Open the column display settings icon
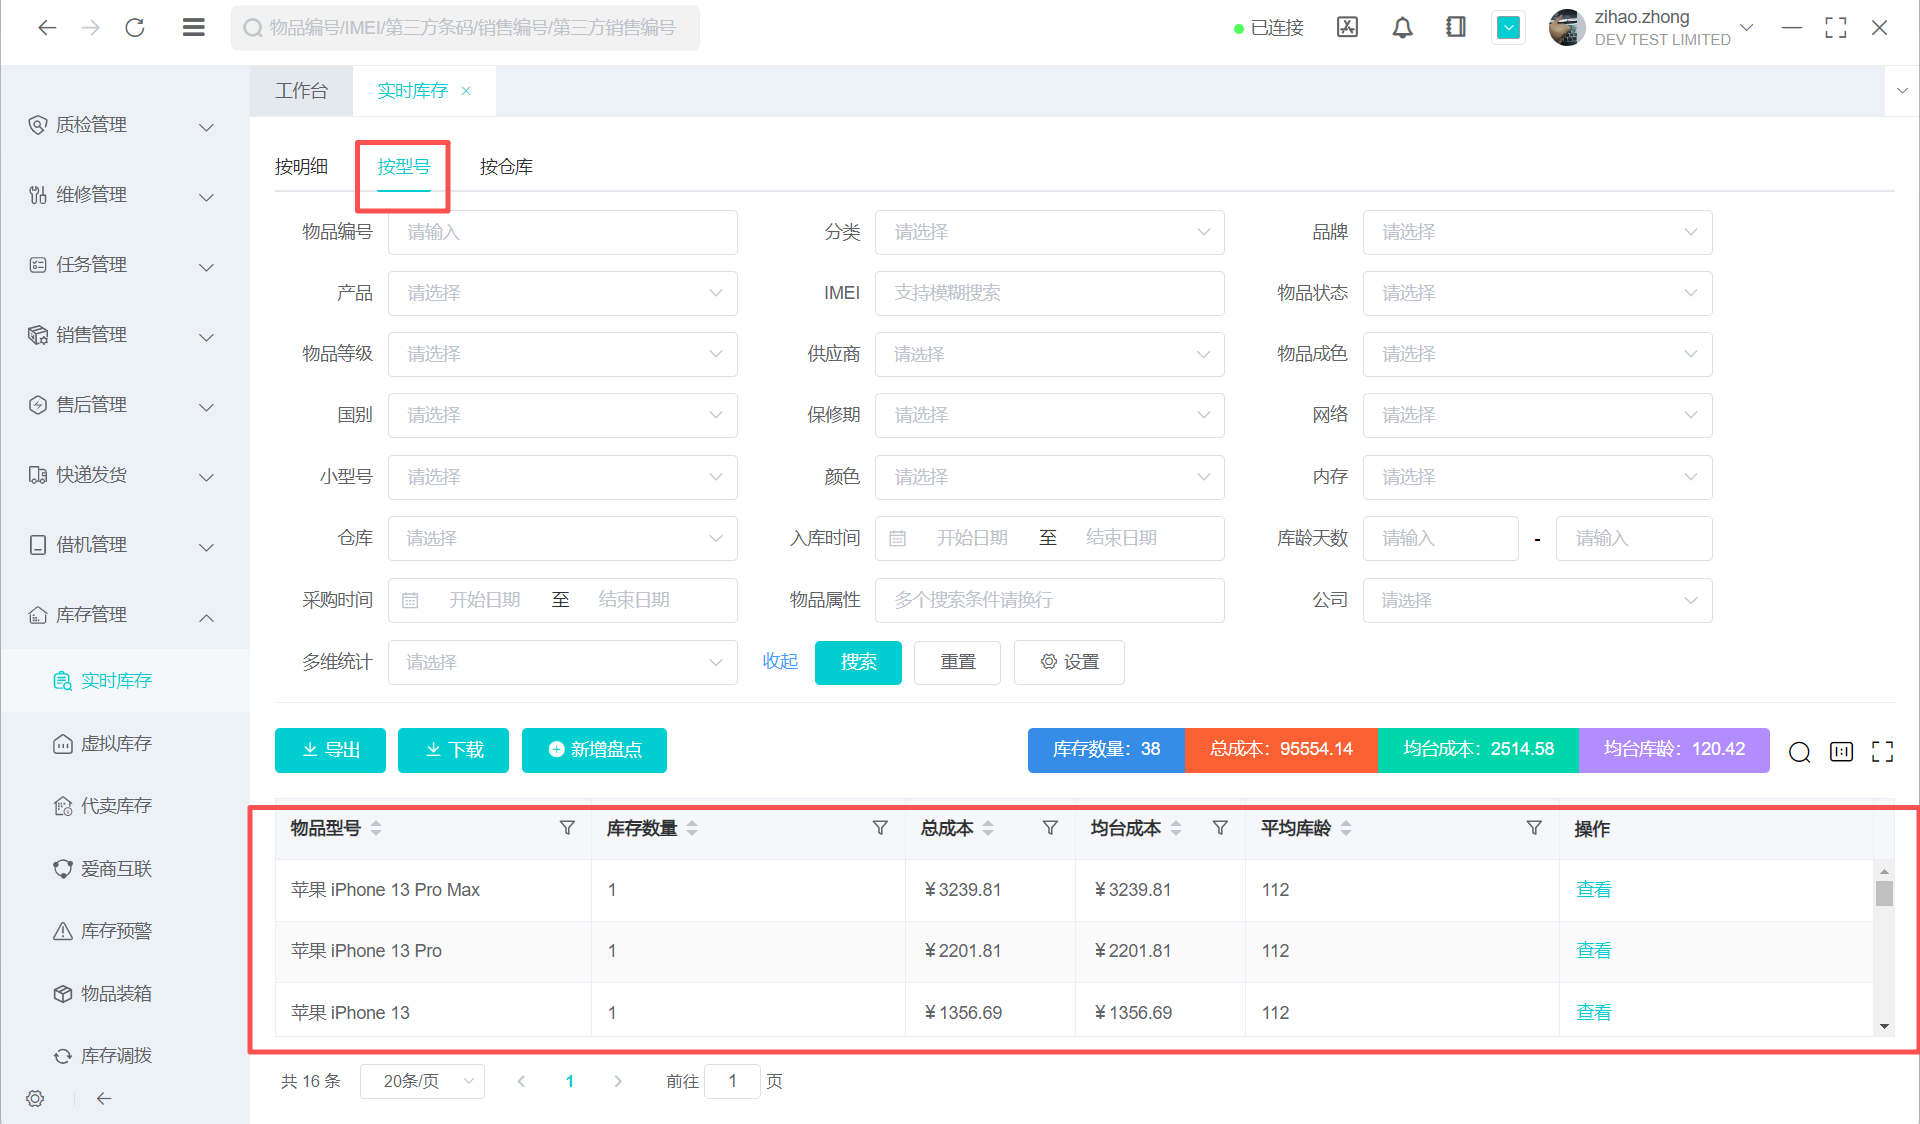Screen dimensions: 1920x1124 (x=1841, y=752)
